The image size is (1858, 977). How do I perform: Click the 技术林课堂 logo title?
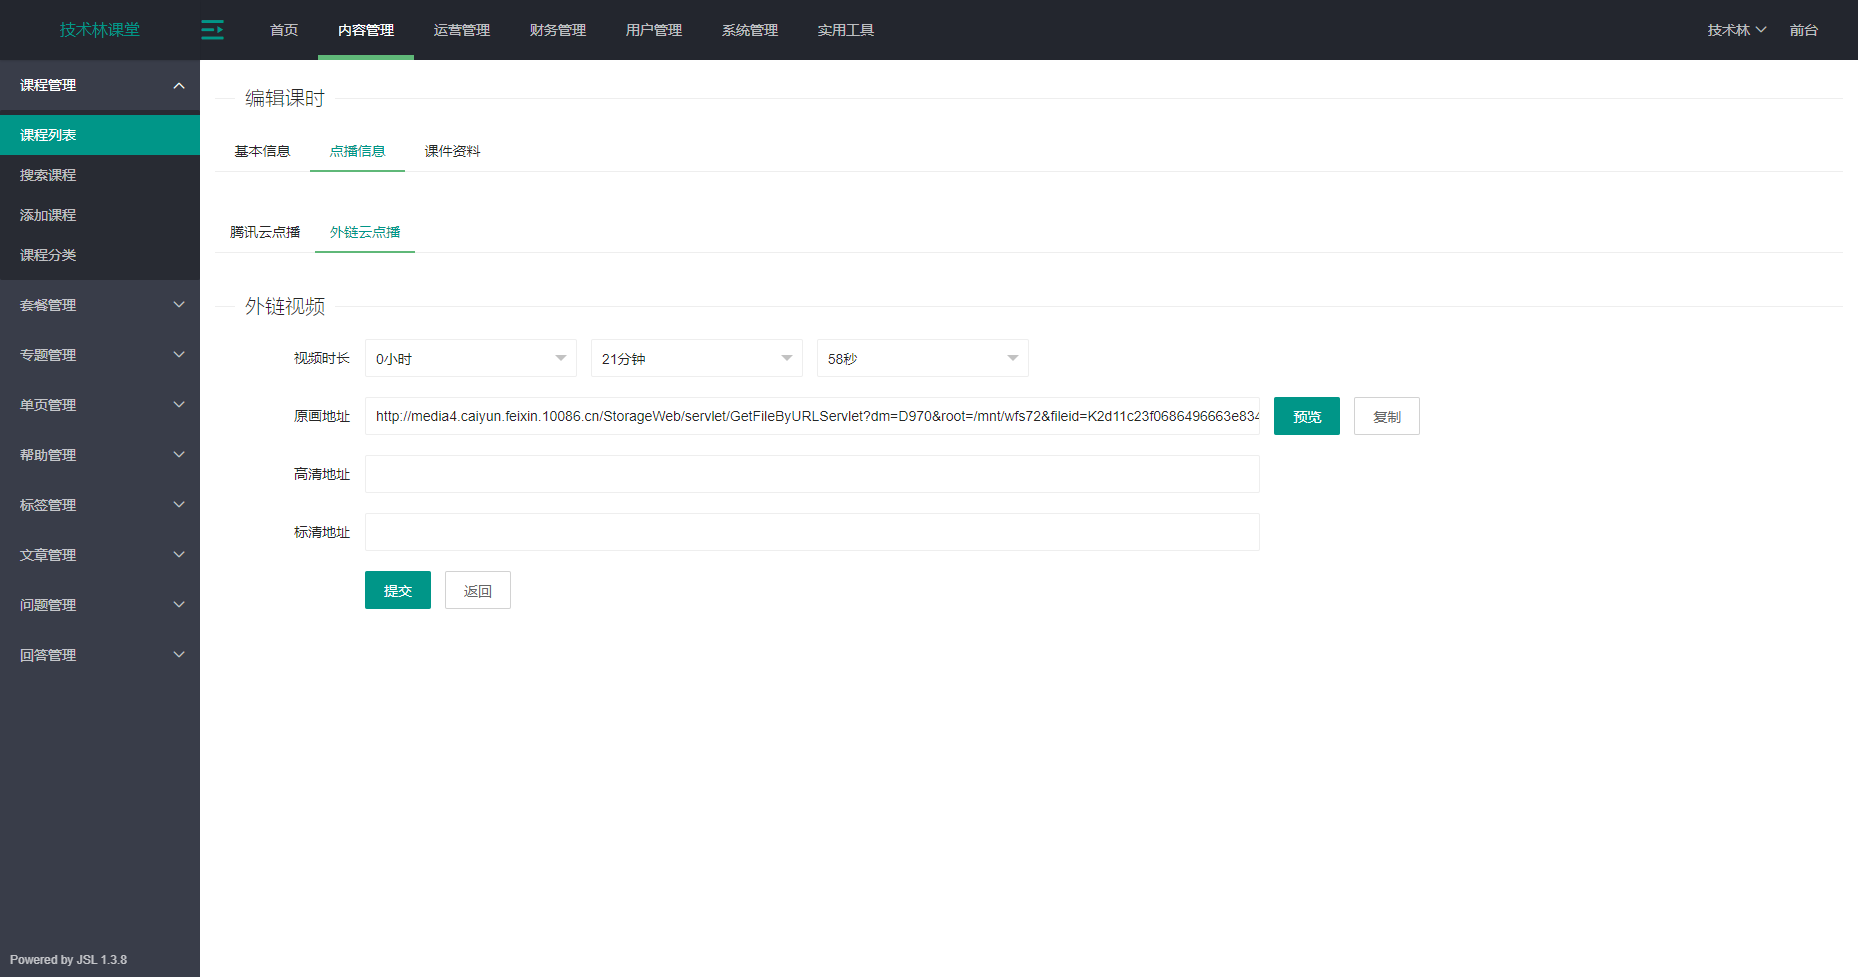[x=100, y=30]
